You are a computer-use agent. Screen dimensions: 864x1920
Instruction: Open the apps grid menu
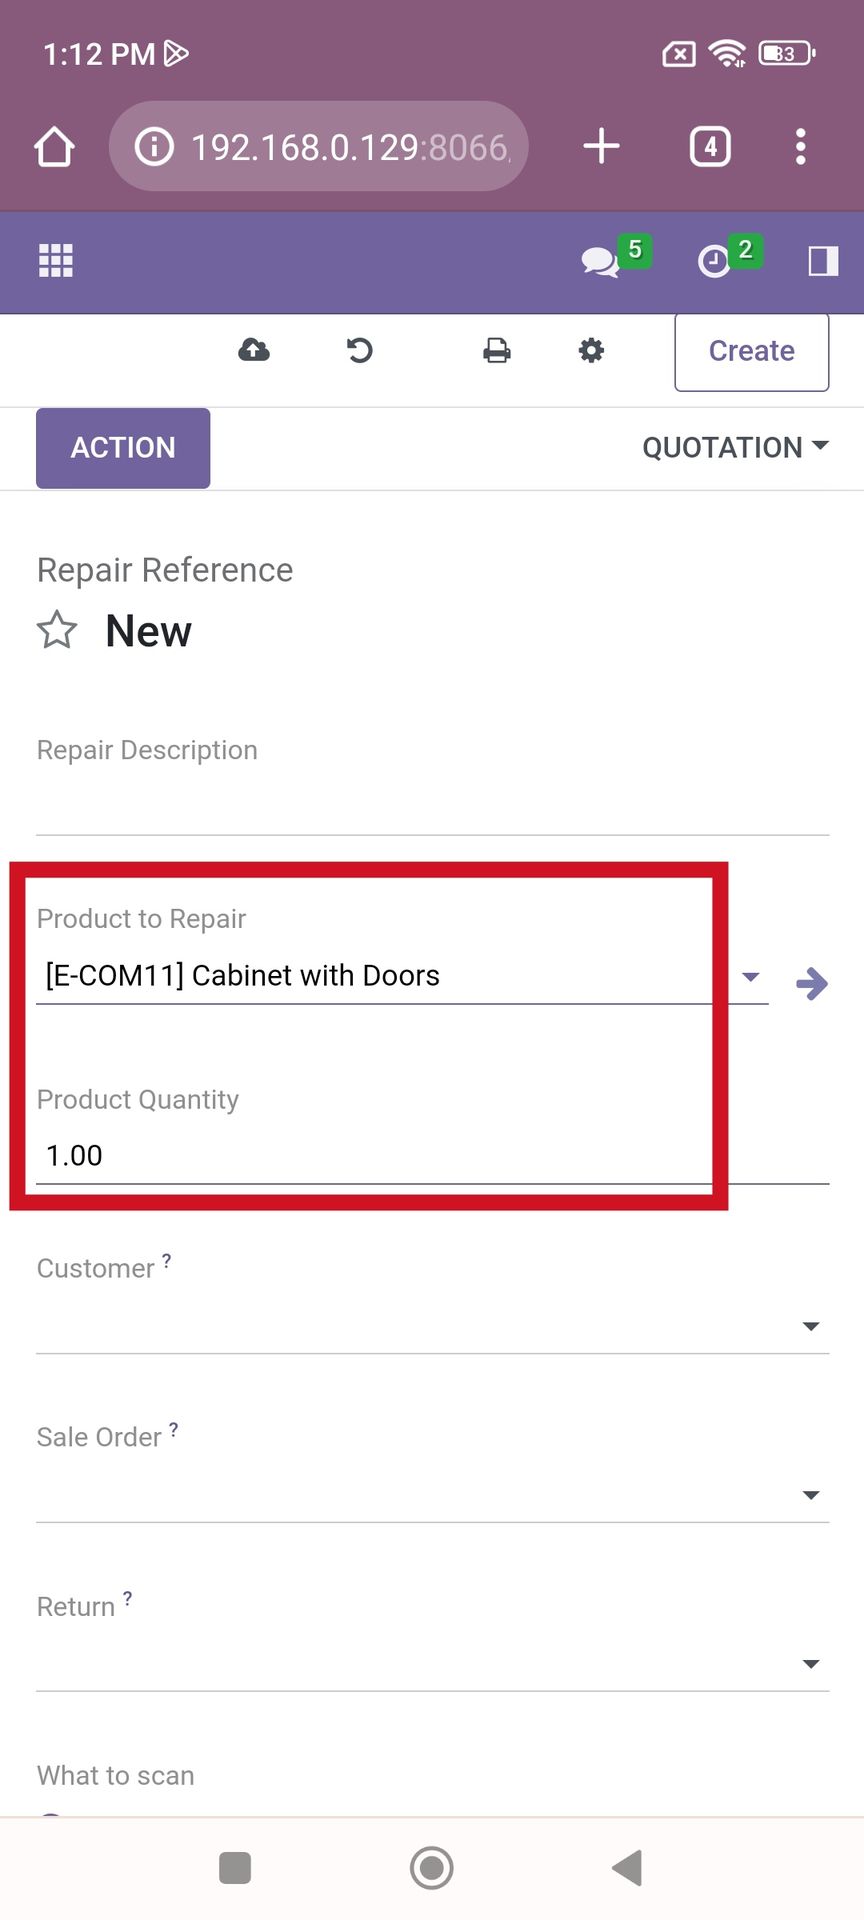click(56, 261)
